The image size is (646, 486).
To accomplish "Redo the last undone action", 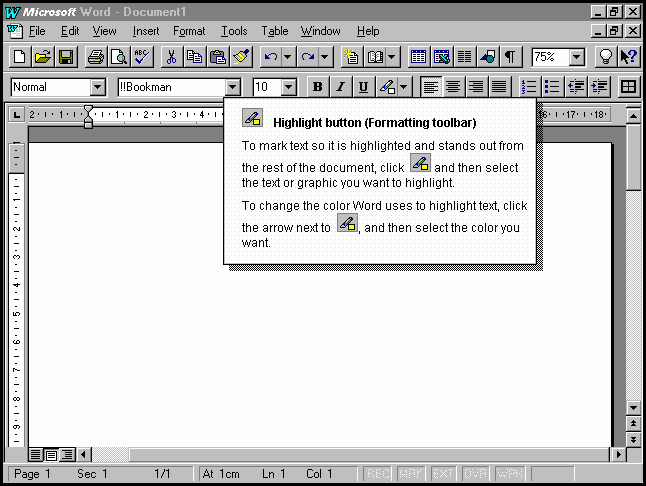I will click(x=308, y=56).
